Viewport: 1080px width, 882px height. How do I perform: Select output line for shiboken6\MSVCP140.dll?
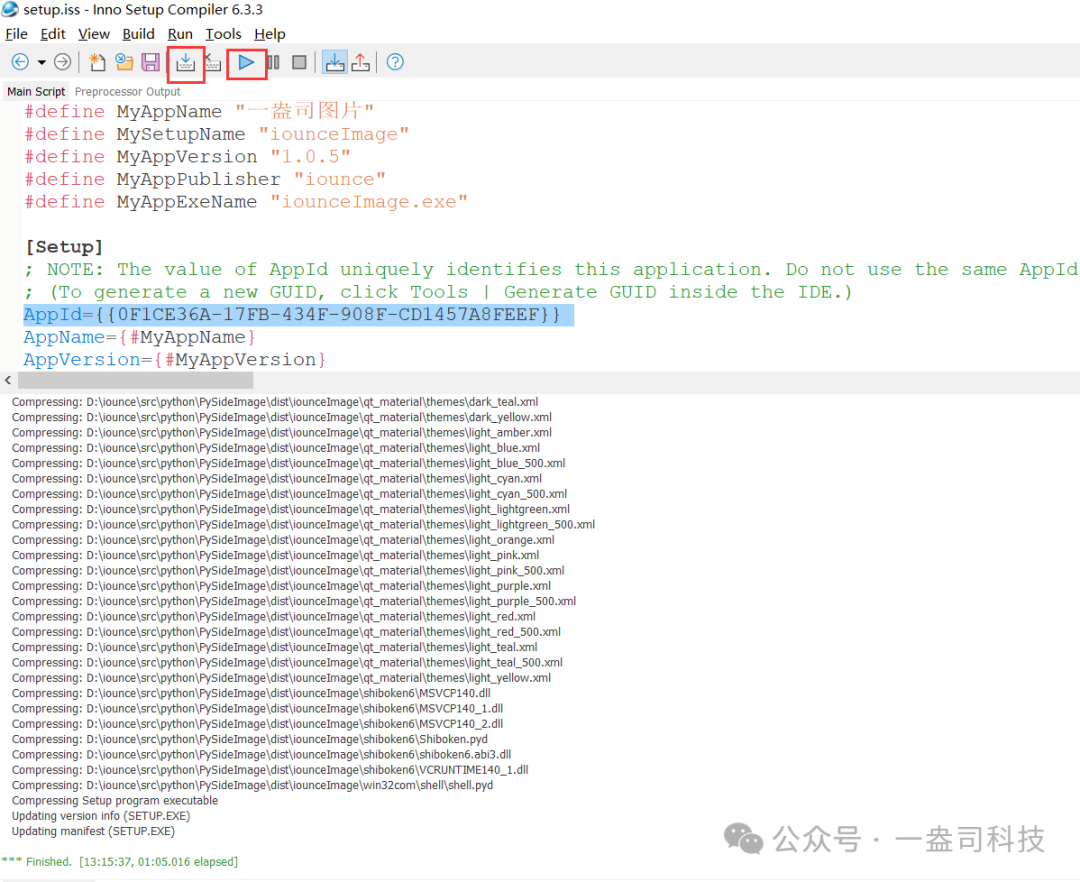point(251,693)
